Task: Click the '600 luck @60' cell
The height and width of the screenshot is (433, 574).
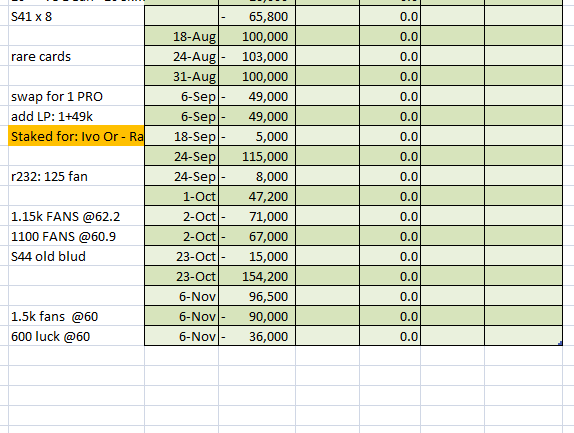Action: click(x=76, y=336)
